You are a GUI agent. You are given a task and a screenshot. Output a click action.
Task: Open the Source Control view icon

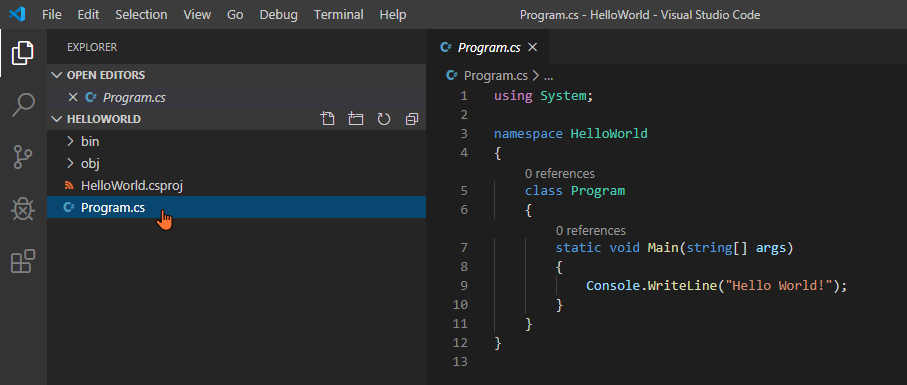(23, 157)
